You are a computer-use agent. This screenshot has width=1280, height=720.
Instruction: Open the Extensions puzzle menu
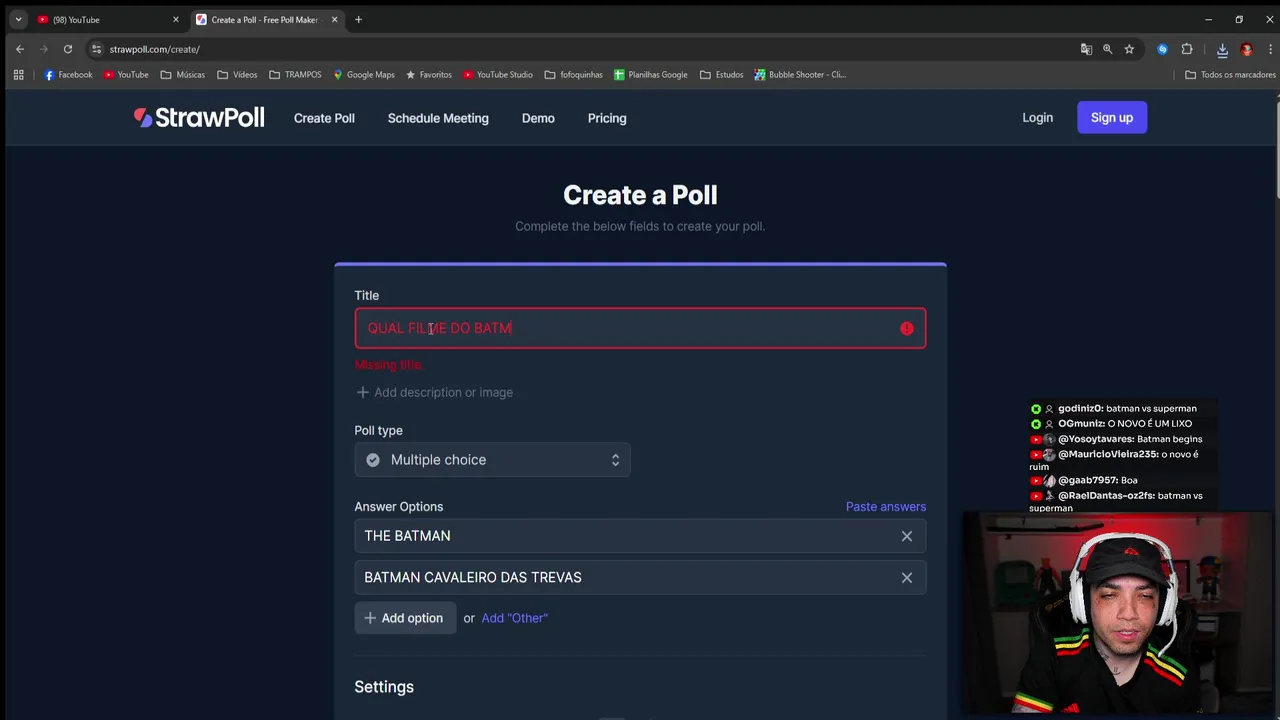[x=1187, y=49]
